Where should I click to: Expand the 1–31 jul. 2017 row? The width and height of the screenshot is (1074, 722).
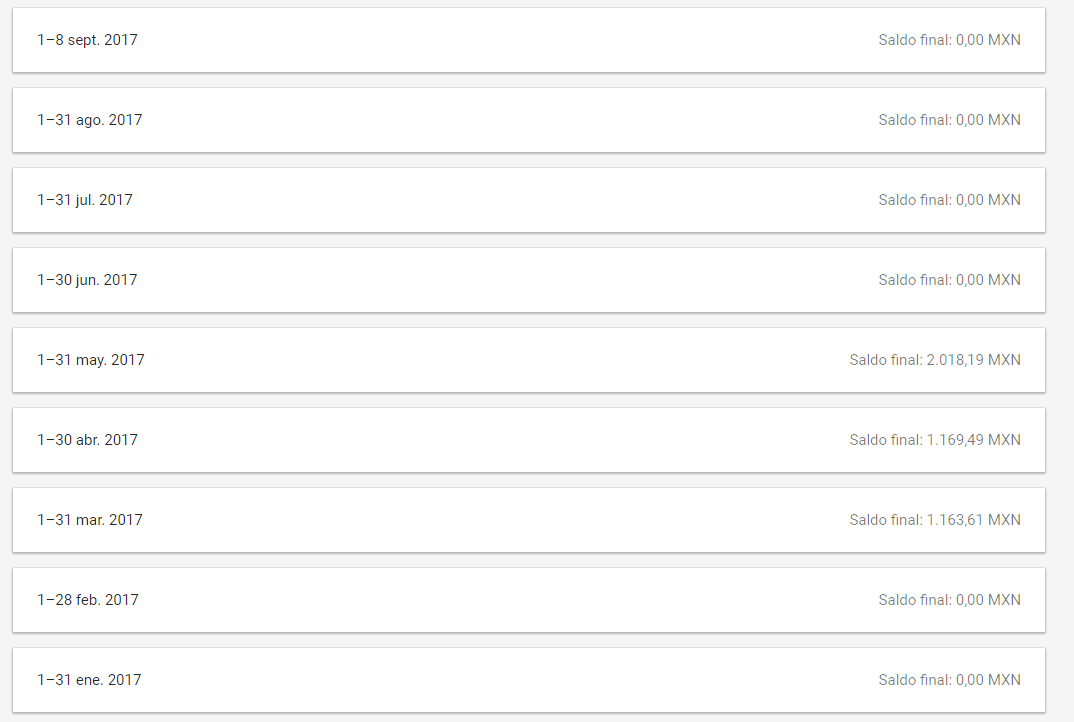[529, 200]
